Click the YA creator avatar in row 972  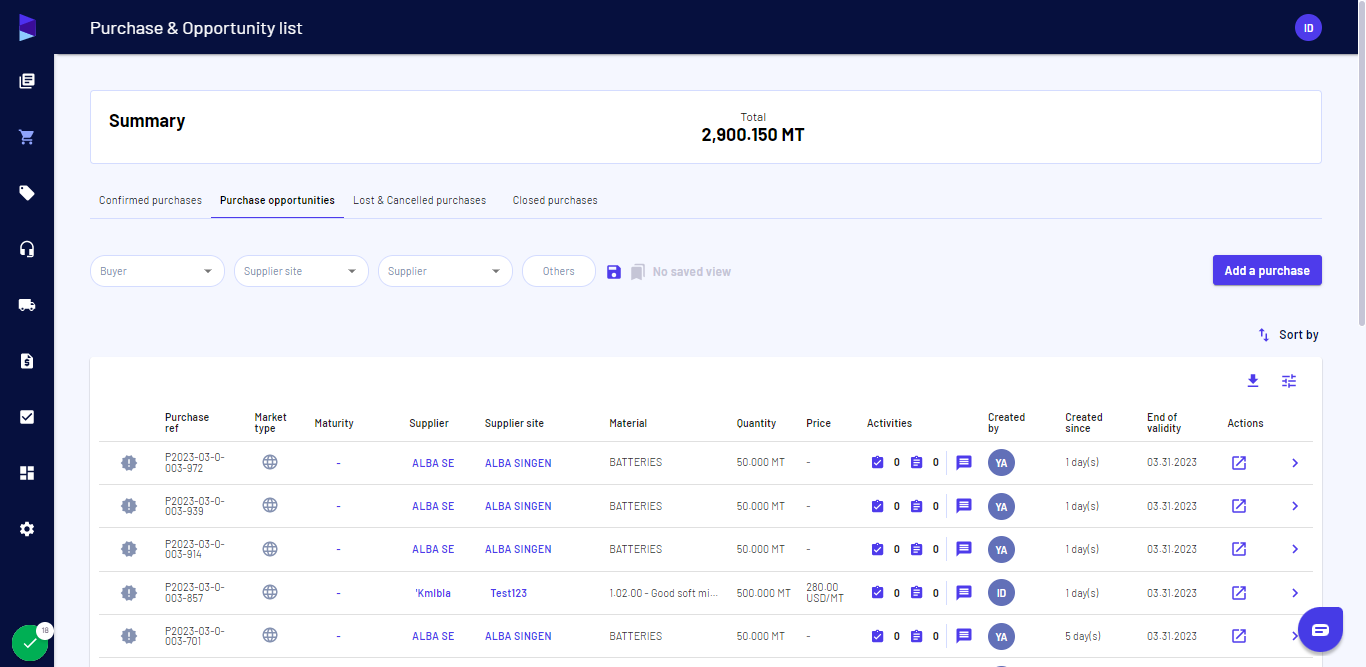pos(1001,463)
